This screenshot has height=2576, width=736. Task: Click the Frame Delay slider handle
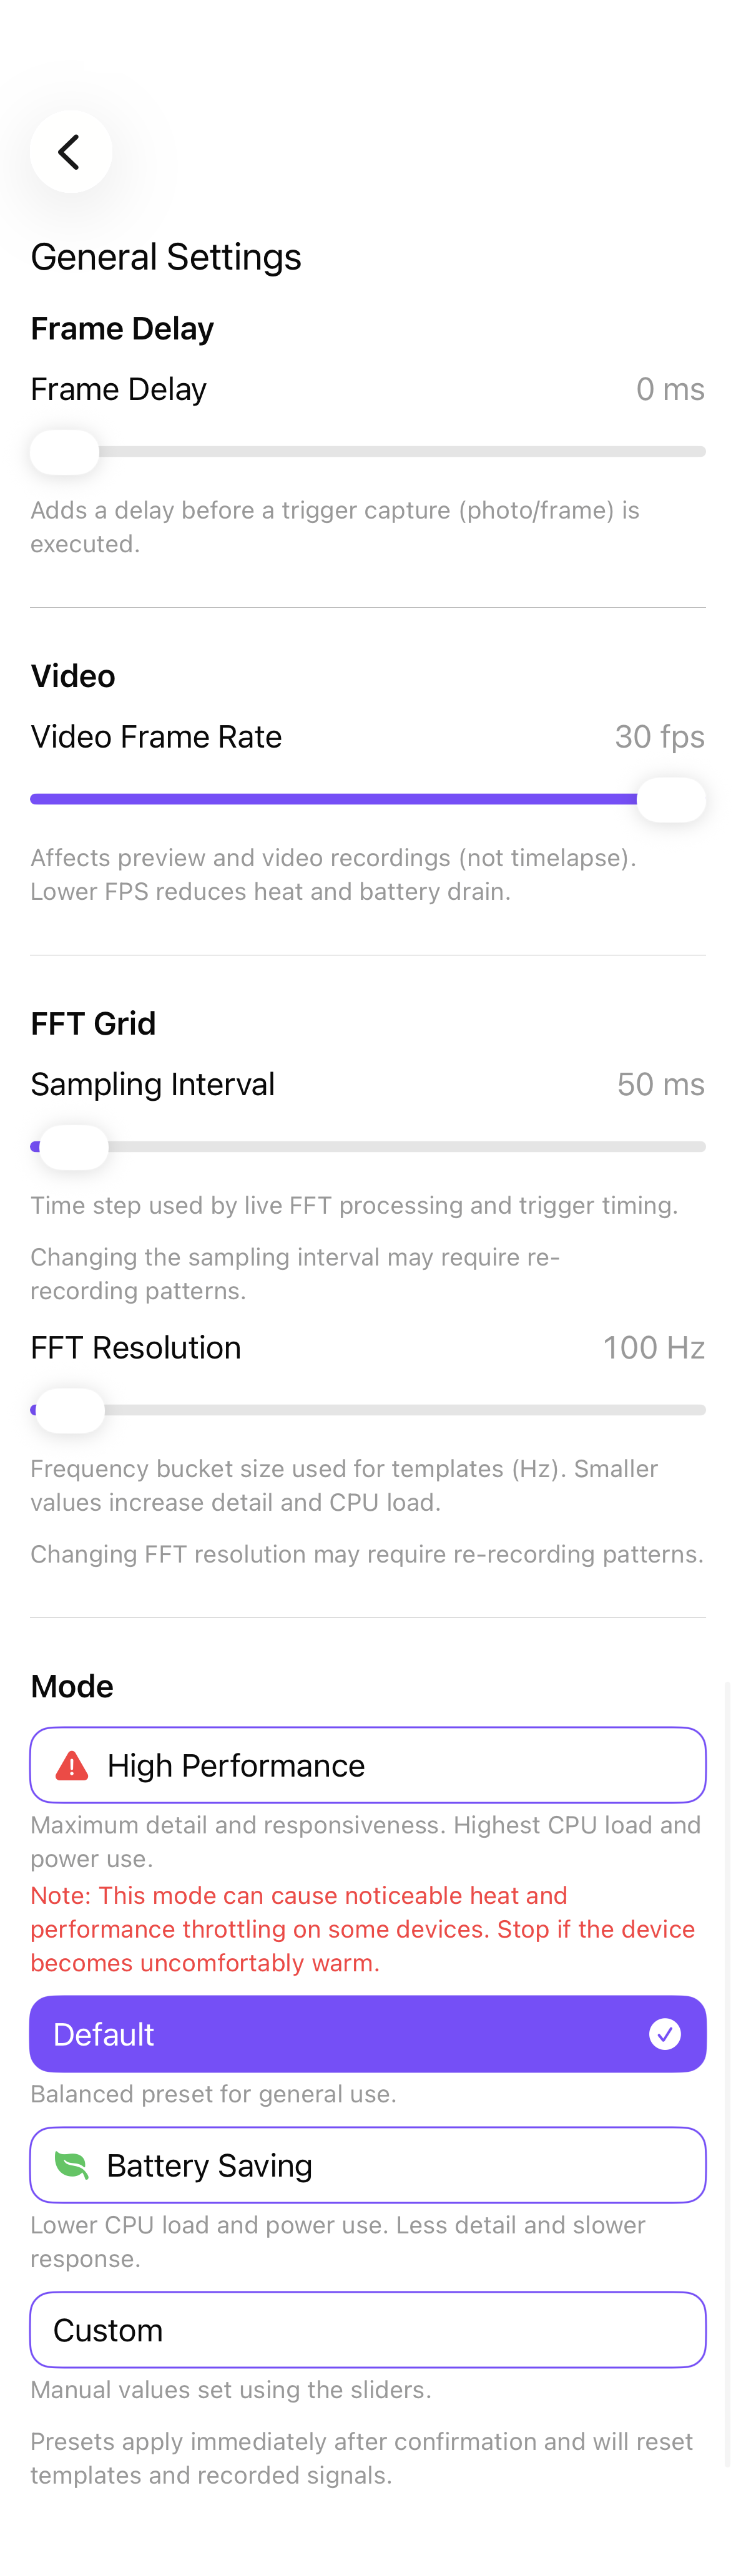[x=64, y=451]
